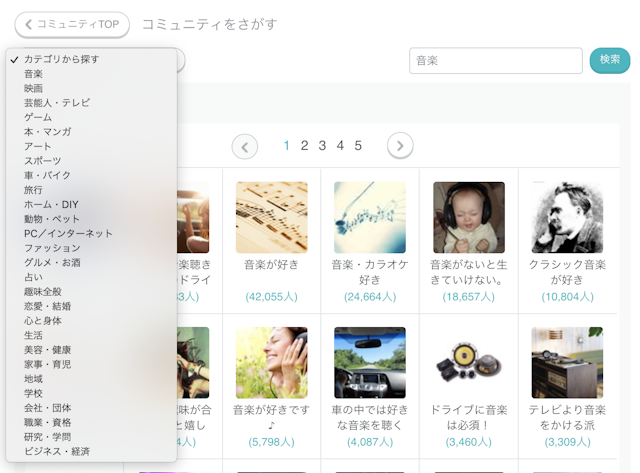Select page 1 in pagination
This screenshot has width=640, height=473.
coord(287,146)
